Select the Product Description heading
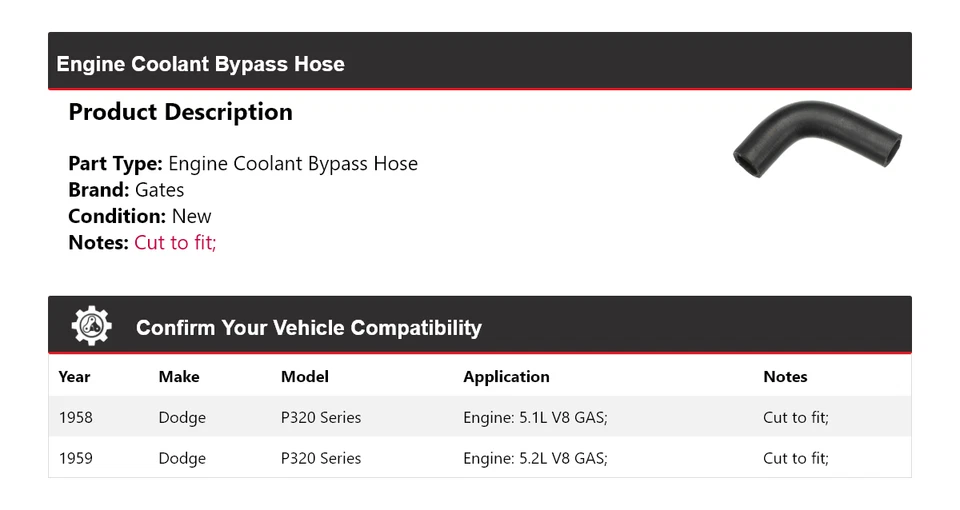The width and height of the screenshot is (960, 510). pos(180,112)
